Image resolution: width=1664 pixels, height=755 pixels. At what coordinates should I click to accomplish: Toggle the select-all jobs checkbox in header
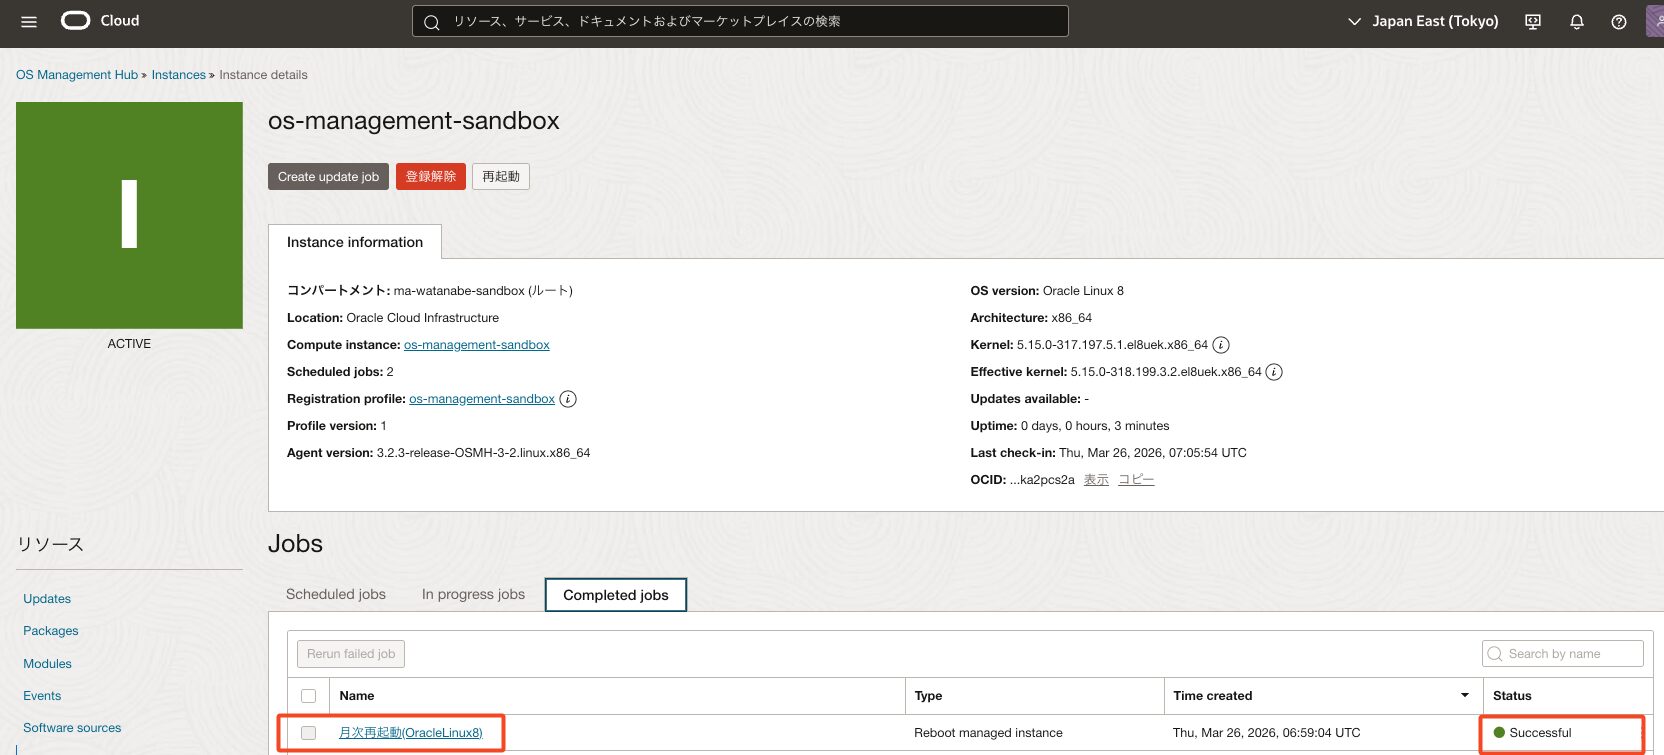tap(308, 696)
